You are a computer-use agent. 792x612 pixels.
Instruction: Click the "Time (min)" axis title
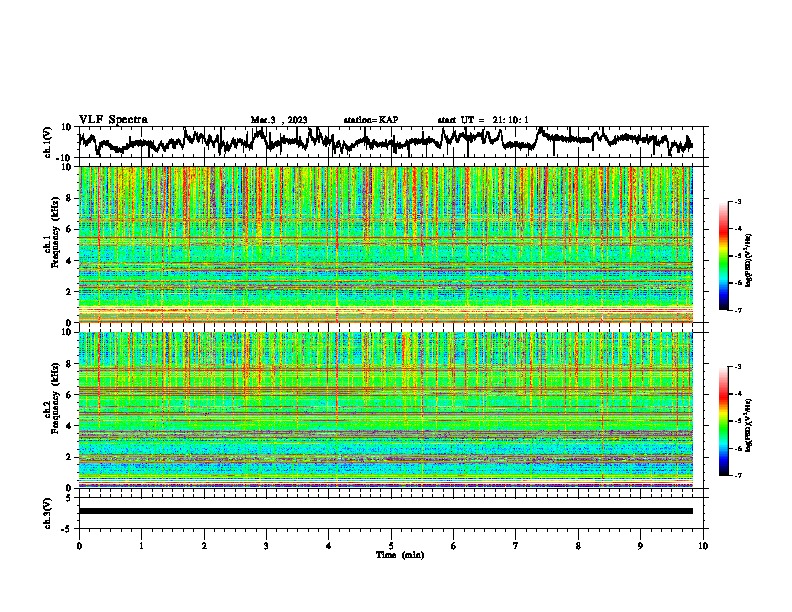click(x=400, y=555)
